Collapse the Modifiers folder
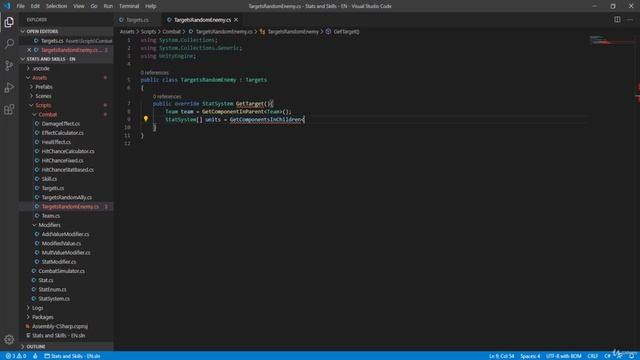This screenshot has width=640, height=360. 49,225
